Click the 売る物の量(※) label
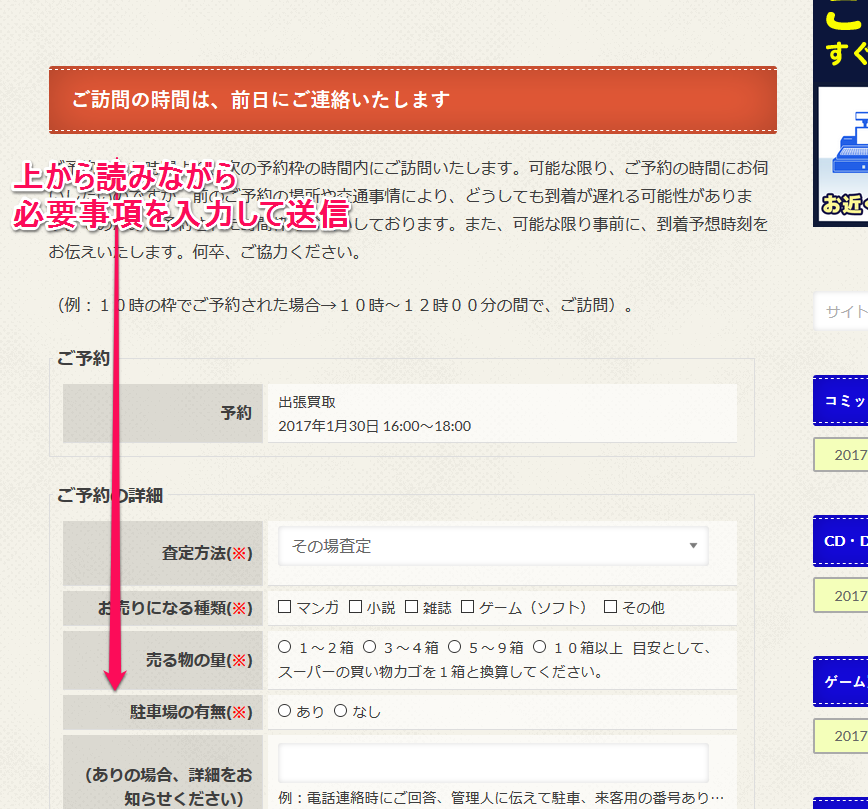868x809 pixels. [199, 659]
